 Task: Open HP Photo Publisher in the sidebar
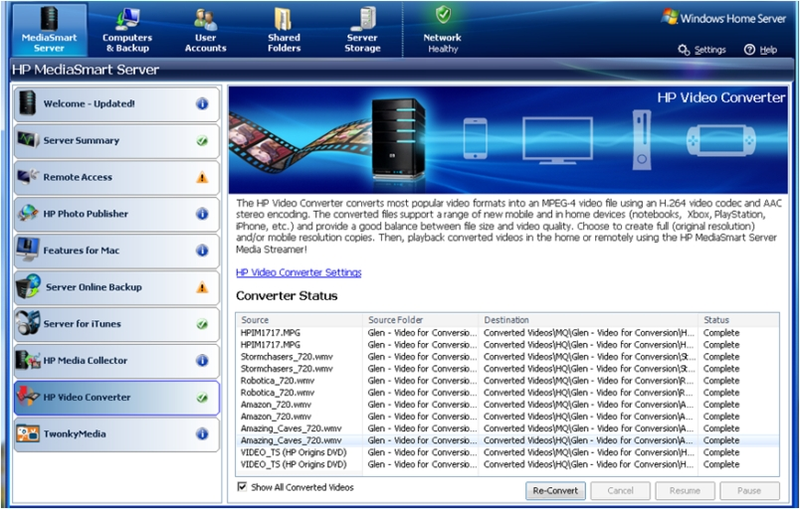point(117,214)
